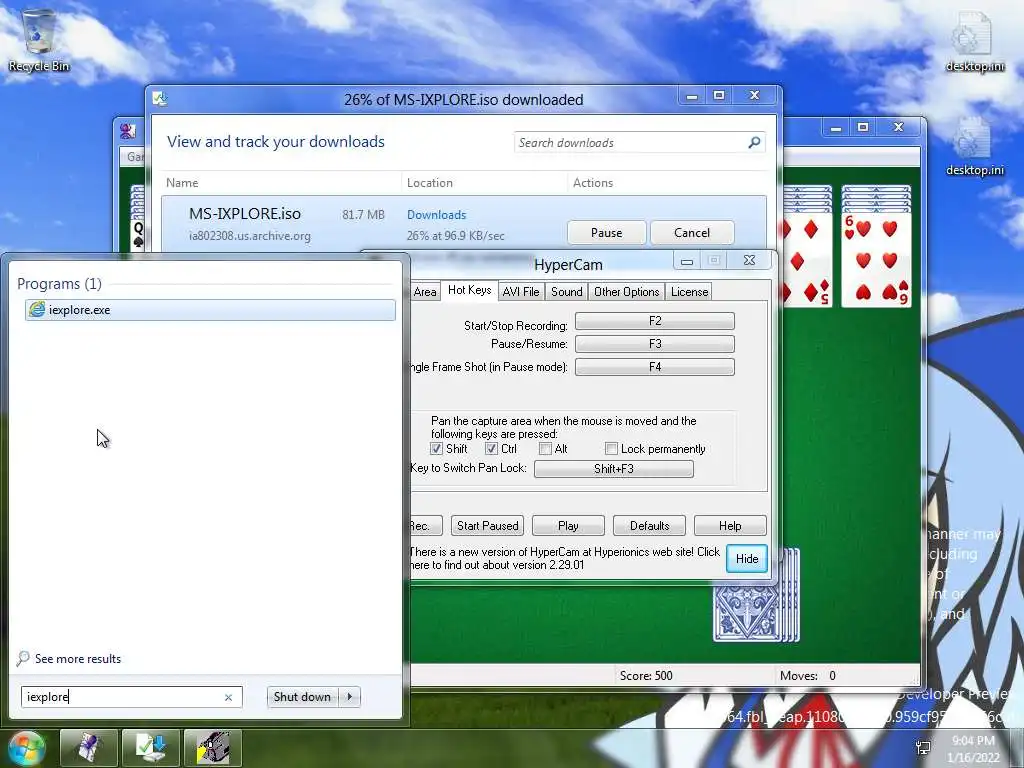Screen dimensions: 1024x768
Task: Click the Location column header
Action: click(430, 183)
